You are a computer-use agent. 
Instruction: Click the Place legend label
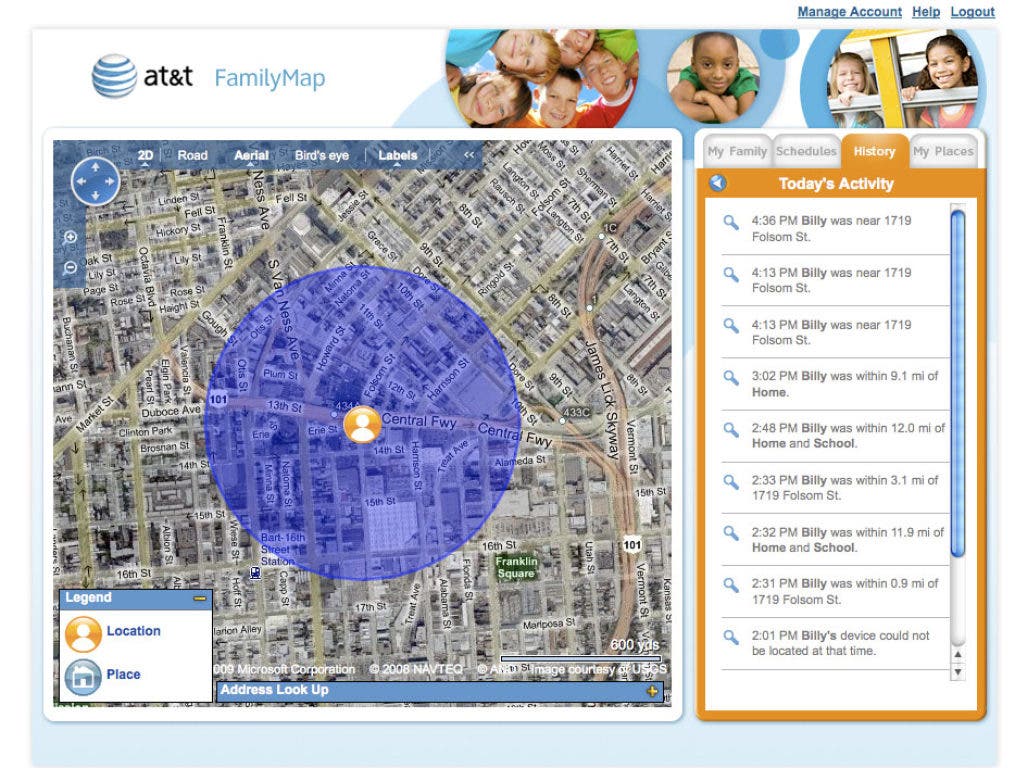click(123, 674)
